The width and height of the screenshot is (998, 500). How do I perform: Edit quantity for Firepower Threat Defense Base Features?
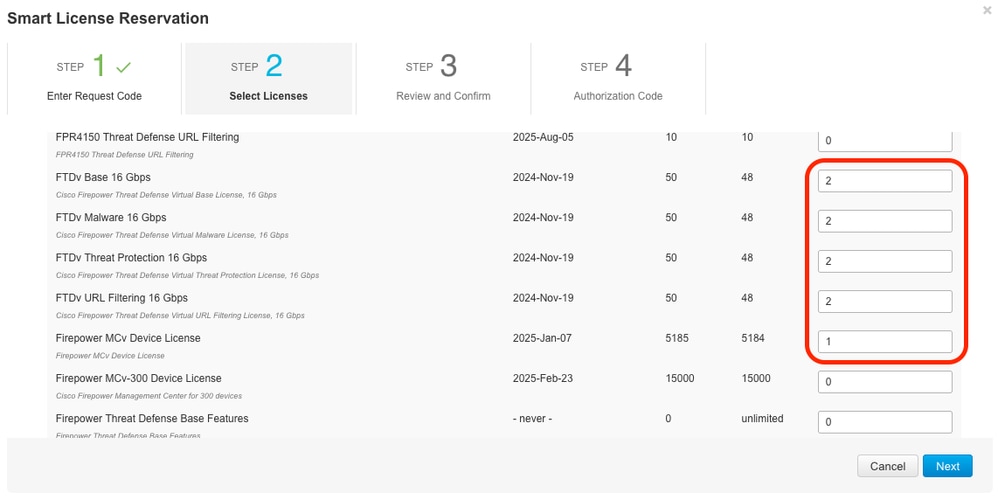coord(885,422)
